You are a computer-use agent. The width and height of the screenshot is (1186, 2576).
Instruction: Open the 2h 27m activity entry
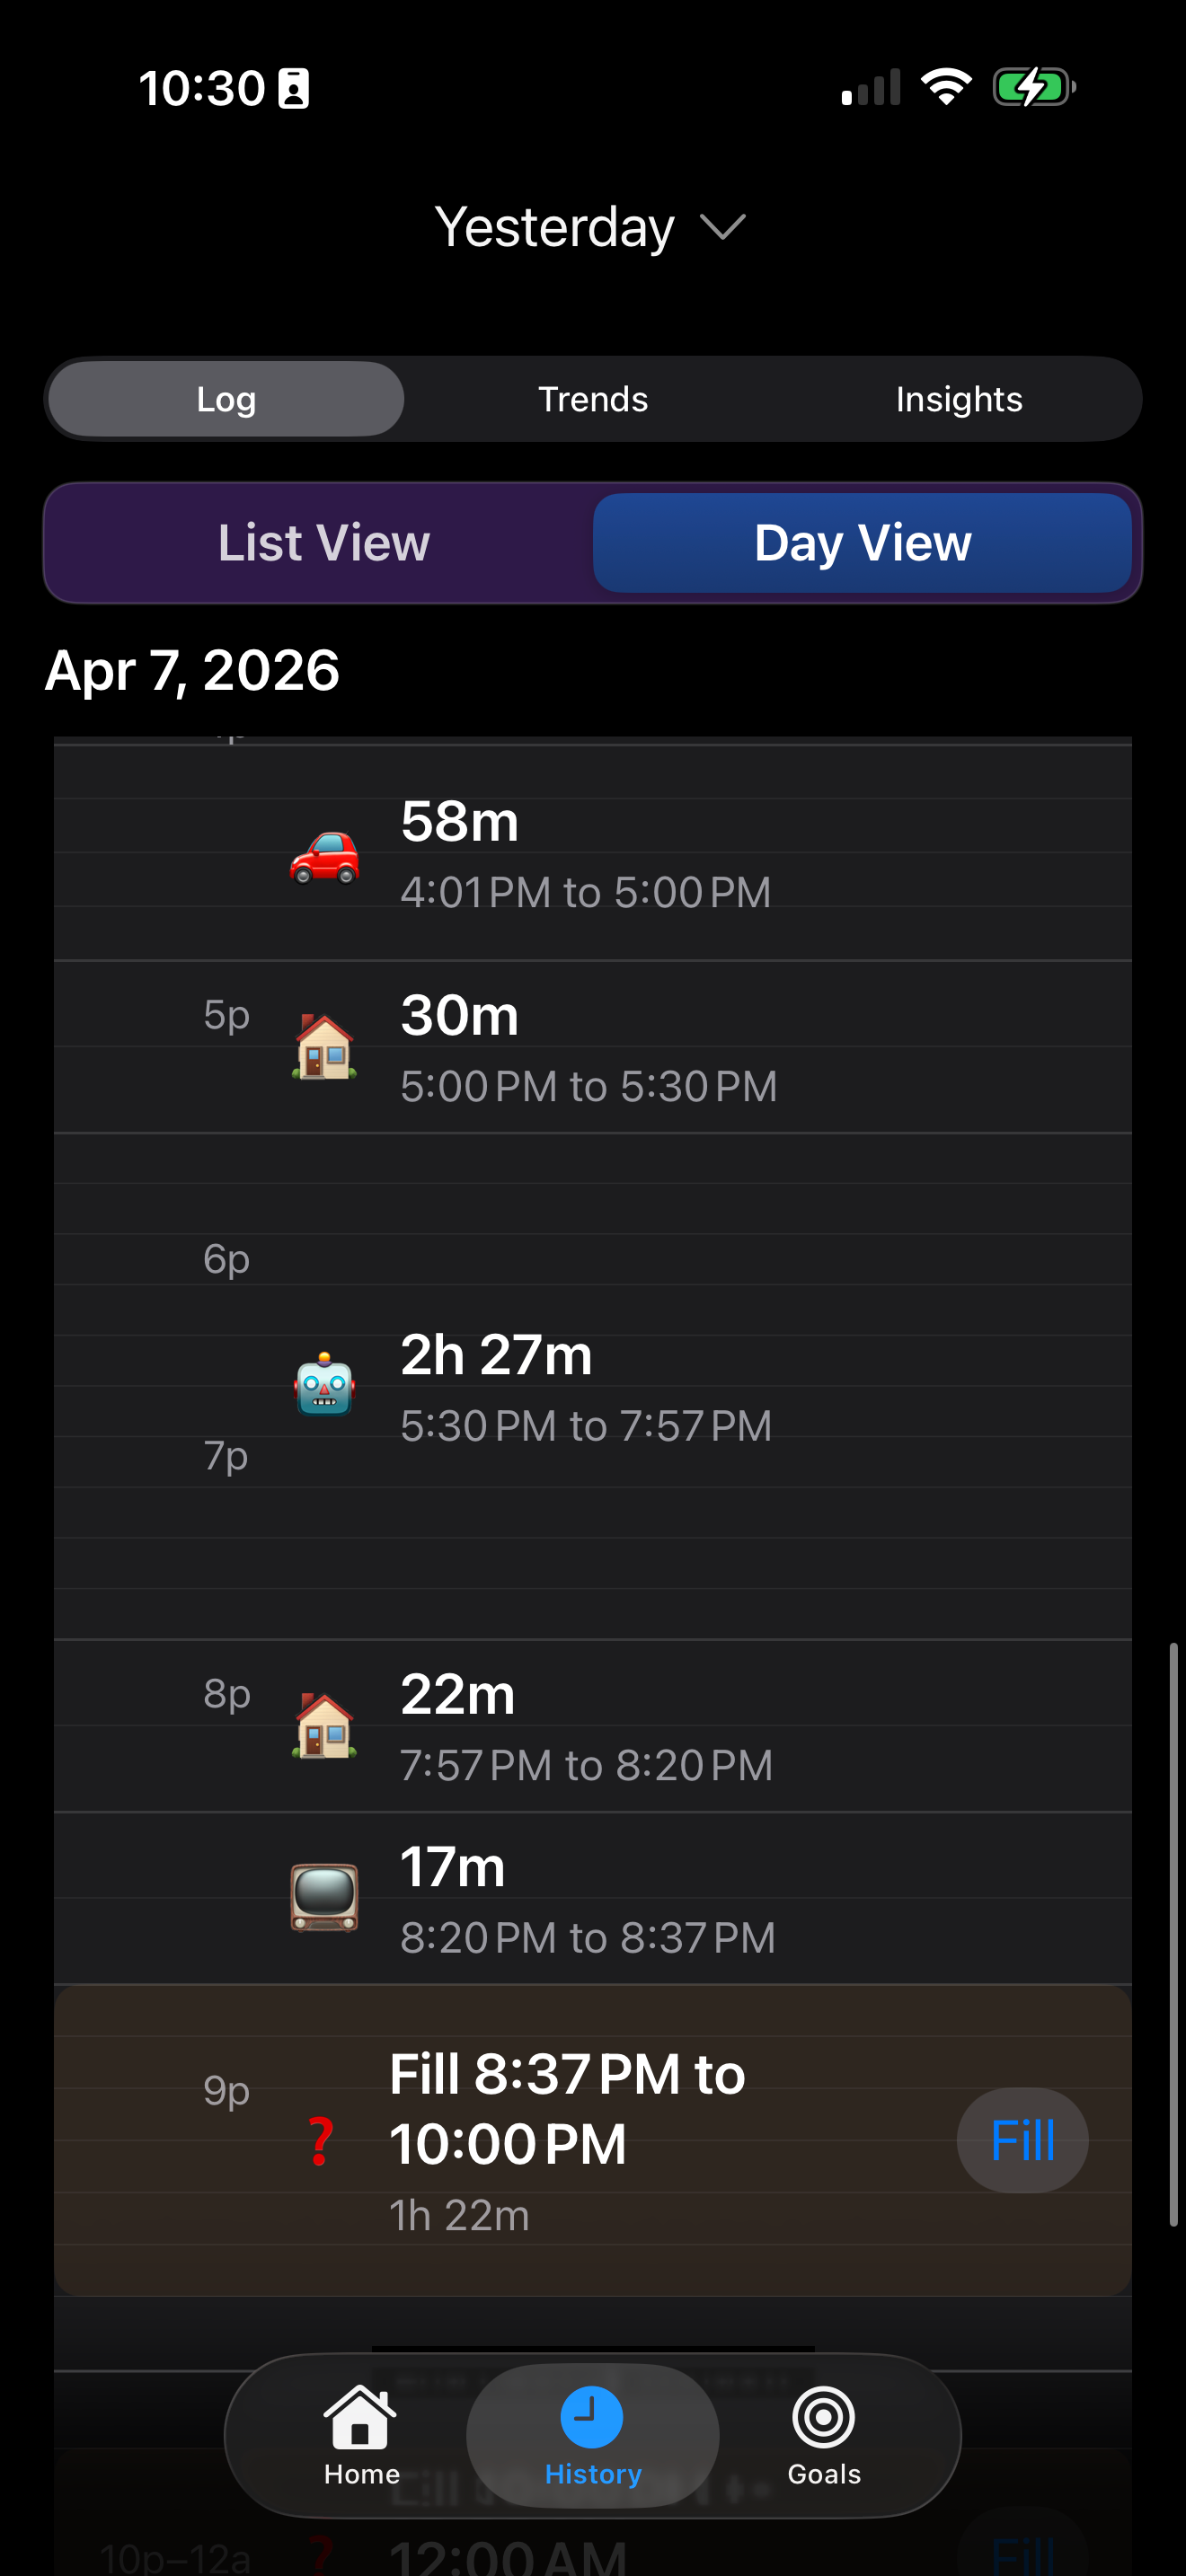coord(593,1386)
